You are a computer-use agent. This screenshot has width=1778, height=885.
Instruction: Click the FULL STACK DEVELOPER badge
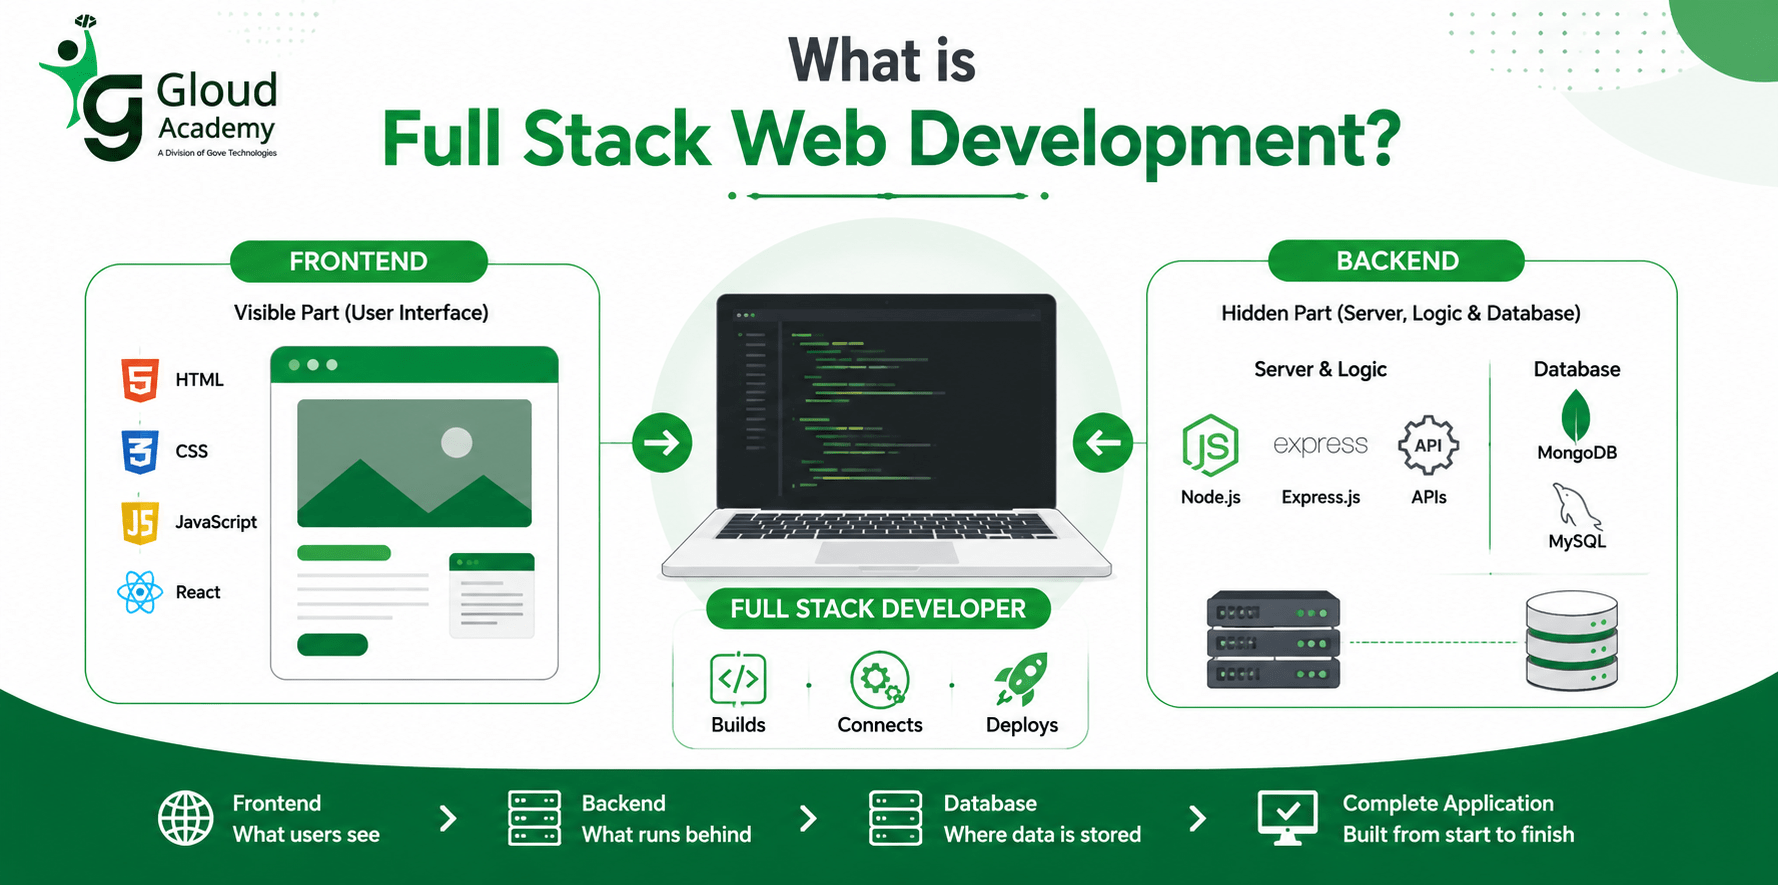pos(878,609)
